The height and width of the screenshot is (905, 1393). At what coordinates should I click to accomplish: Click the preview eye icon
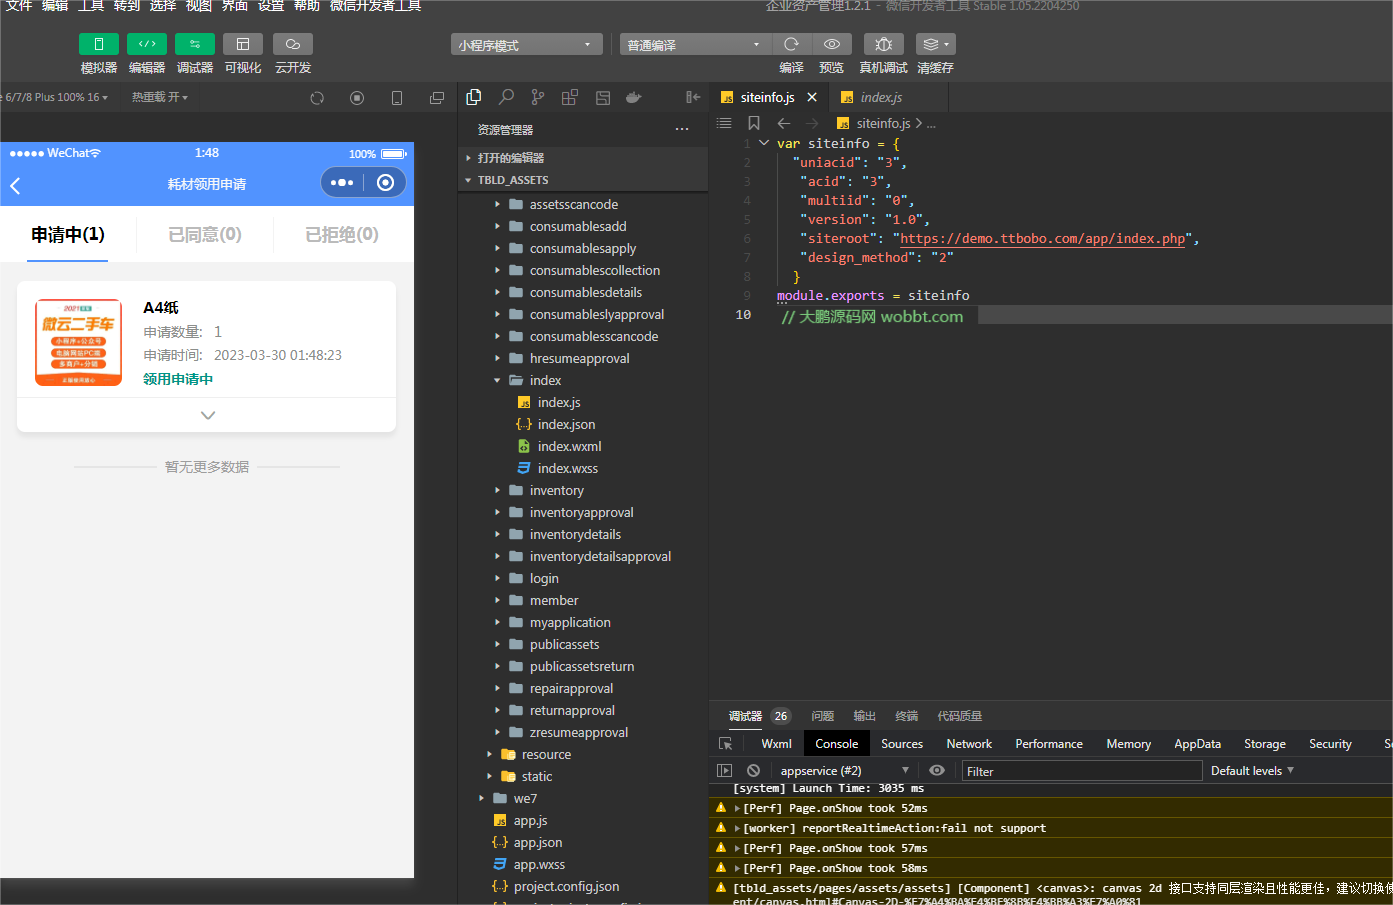831,44
